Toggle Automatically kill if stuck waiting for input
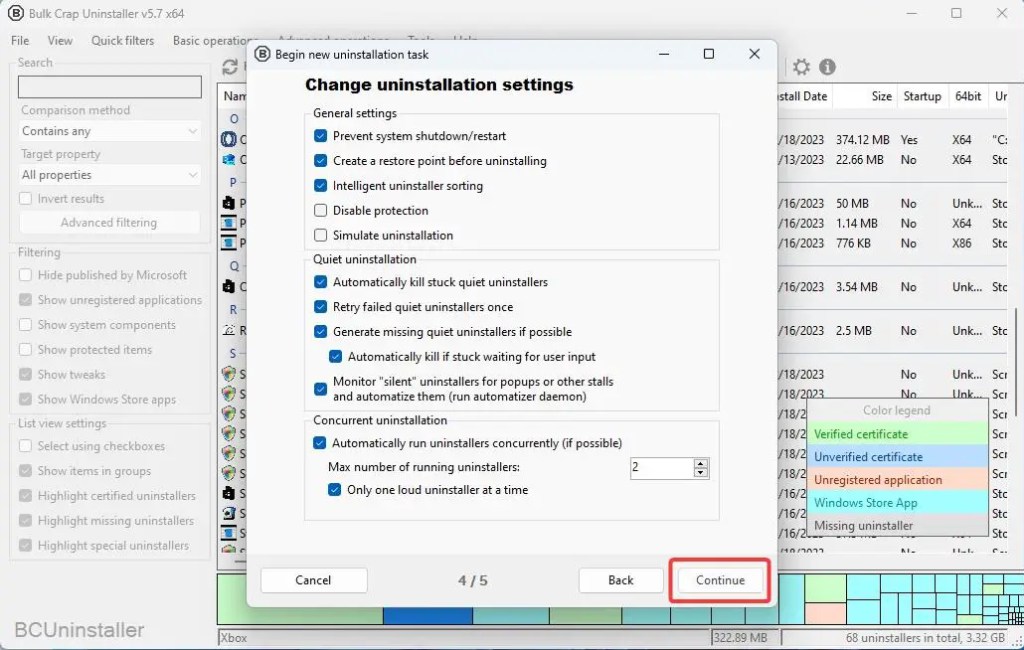The width and height of the screenshot is (1024, 650). [x=335, y=357]
